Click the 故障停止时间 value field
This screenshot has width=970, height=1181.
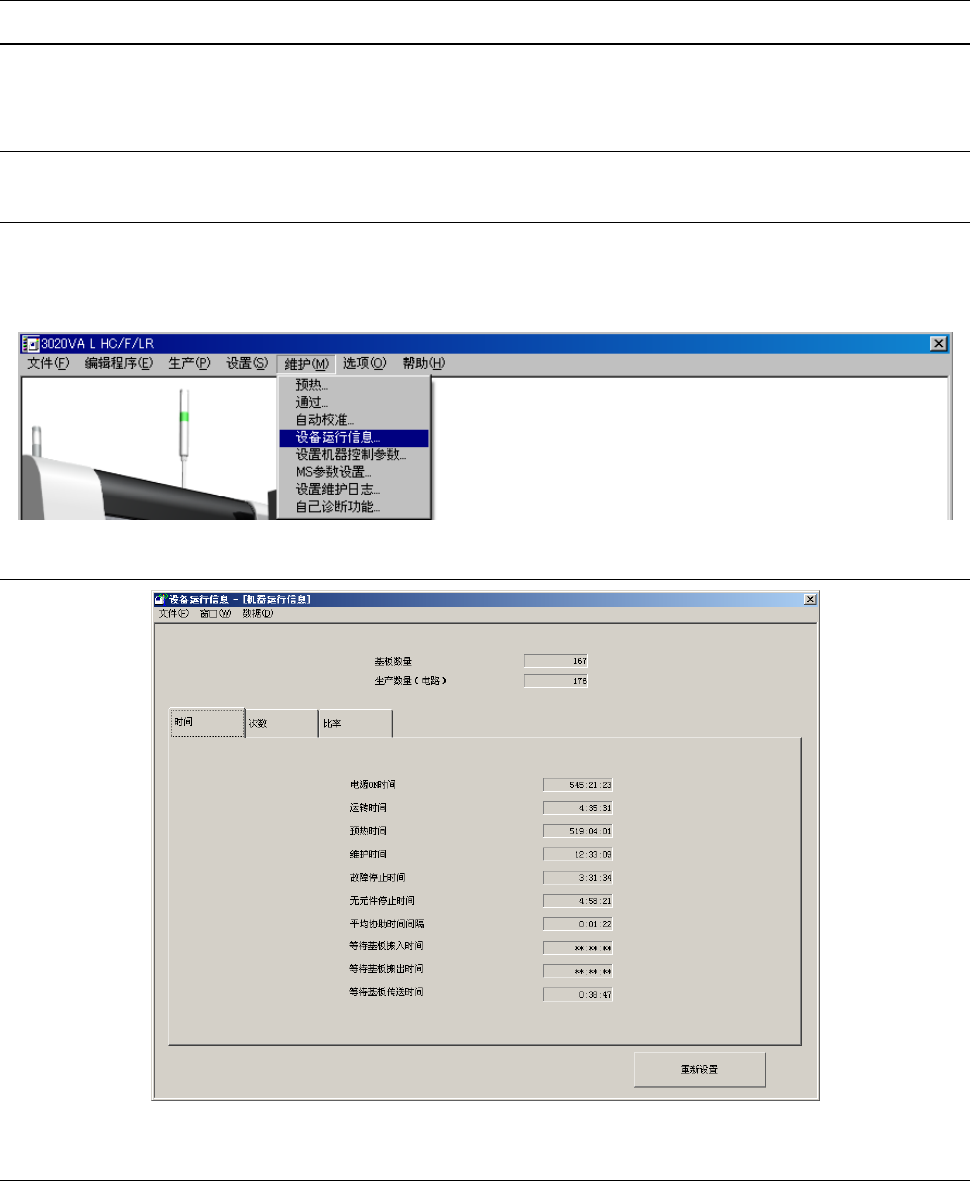click(578, 878)
